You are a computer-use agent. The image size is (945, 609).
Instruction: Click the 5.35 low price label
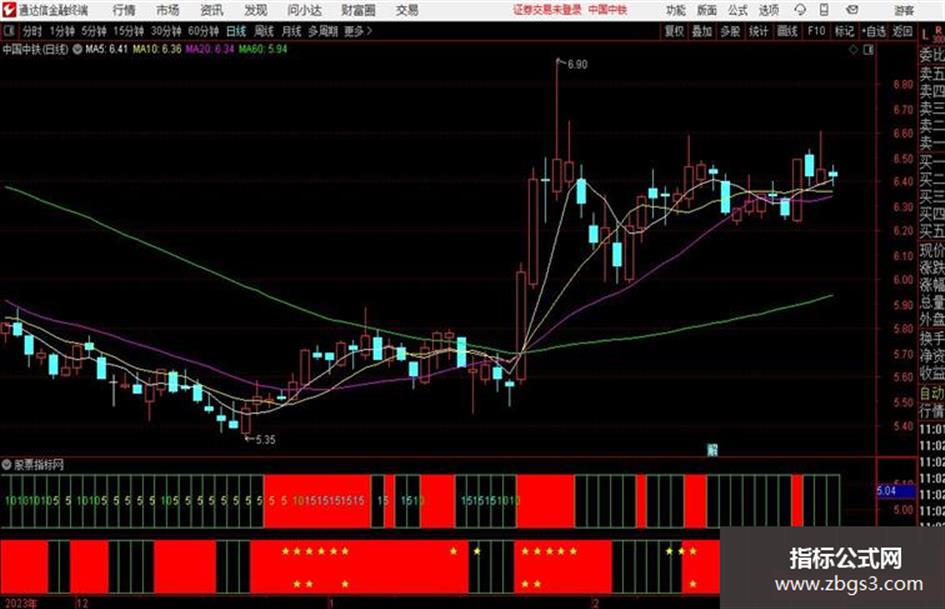[x=265, y=440]
